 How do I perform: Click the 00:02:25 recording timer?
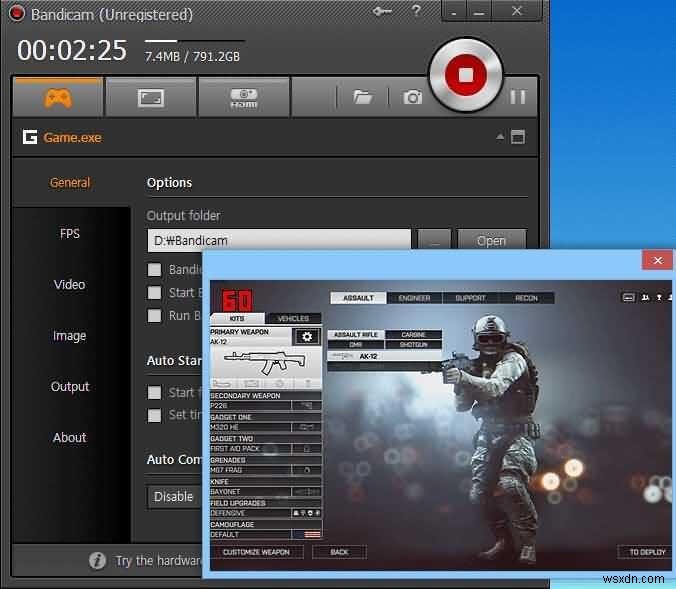pos(72,50)
